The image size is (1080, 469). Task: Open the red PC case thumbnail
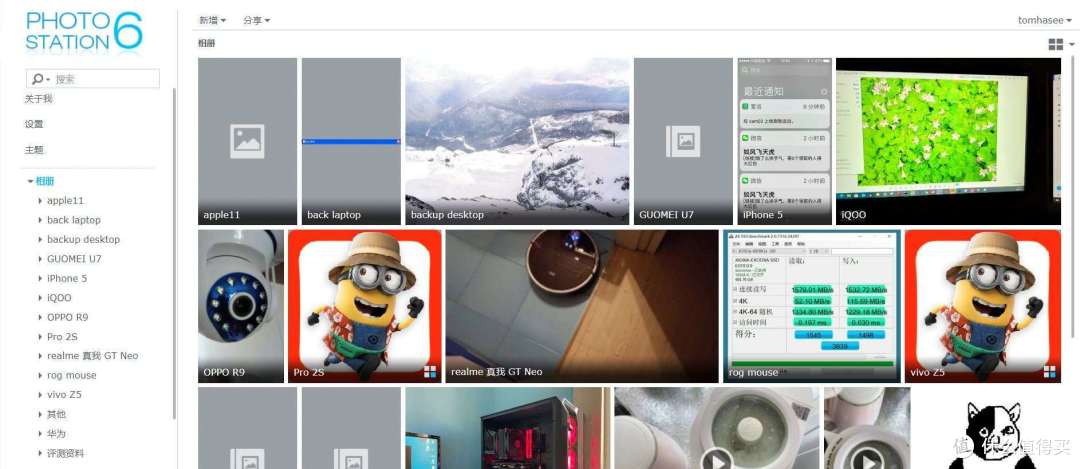pyautogui.click(x=508, y=428)
